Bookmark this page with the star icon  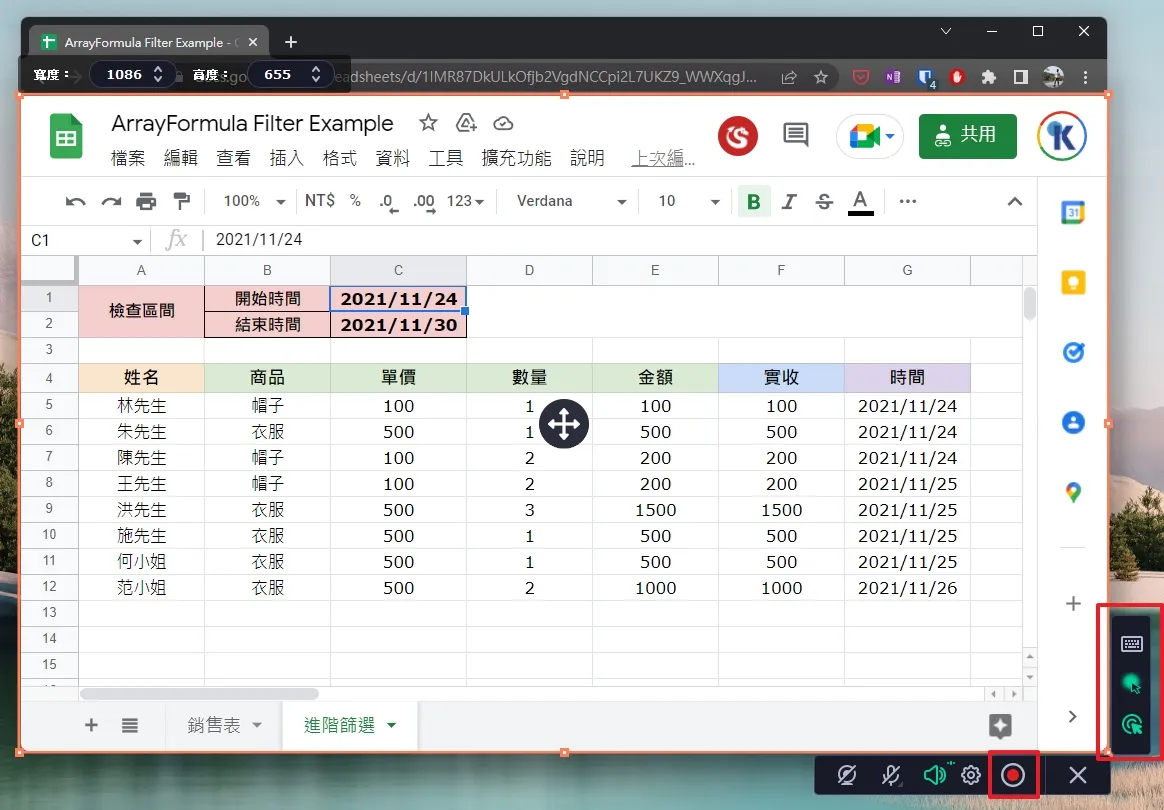tap(820, 76)
